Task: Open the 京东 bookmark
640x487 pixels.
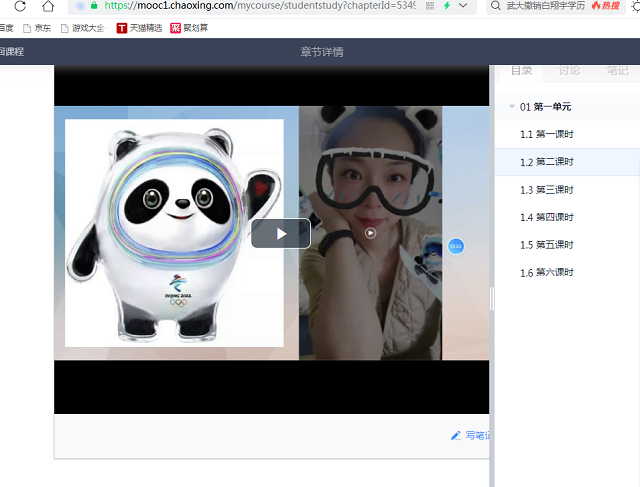Action: [37, 28]
